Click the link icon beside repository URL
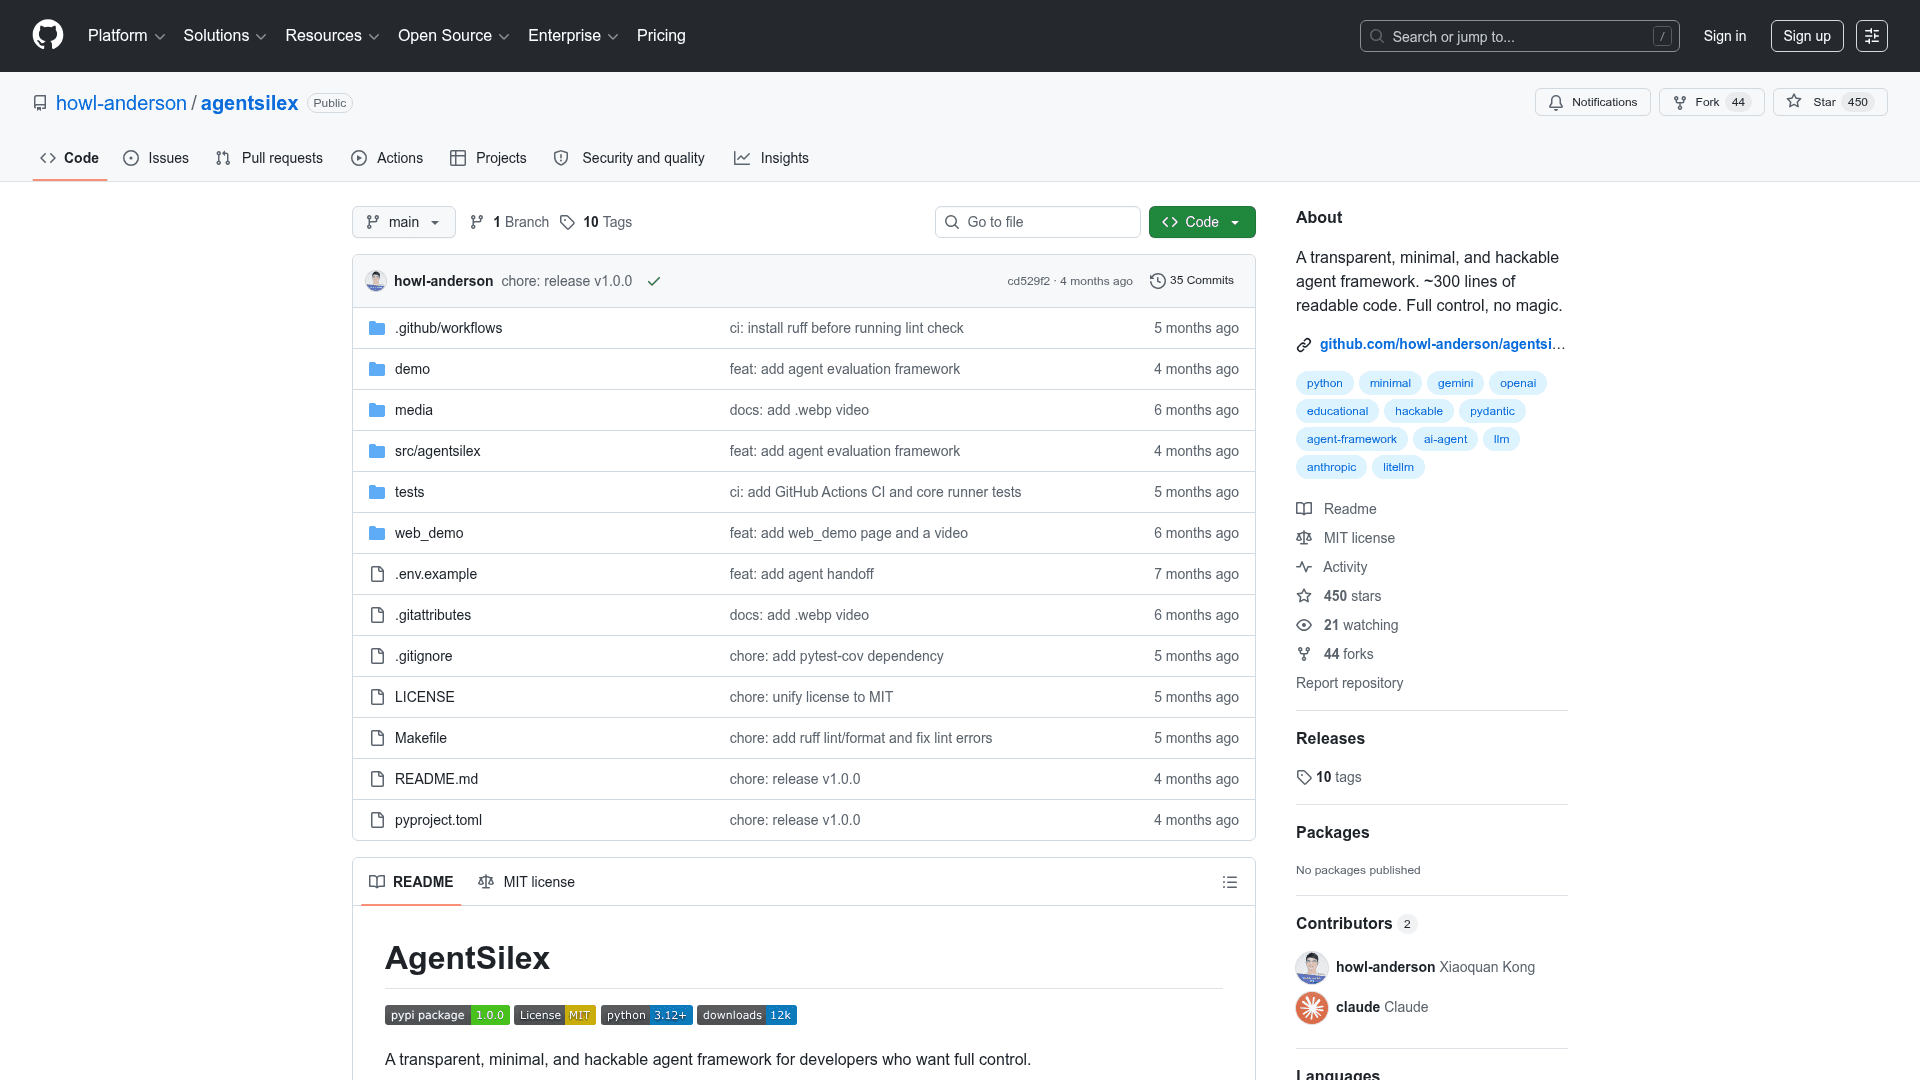 coord(1304,345)
